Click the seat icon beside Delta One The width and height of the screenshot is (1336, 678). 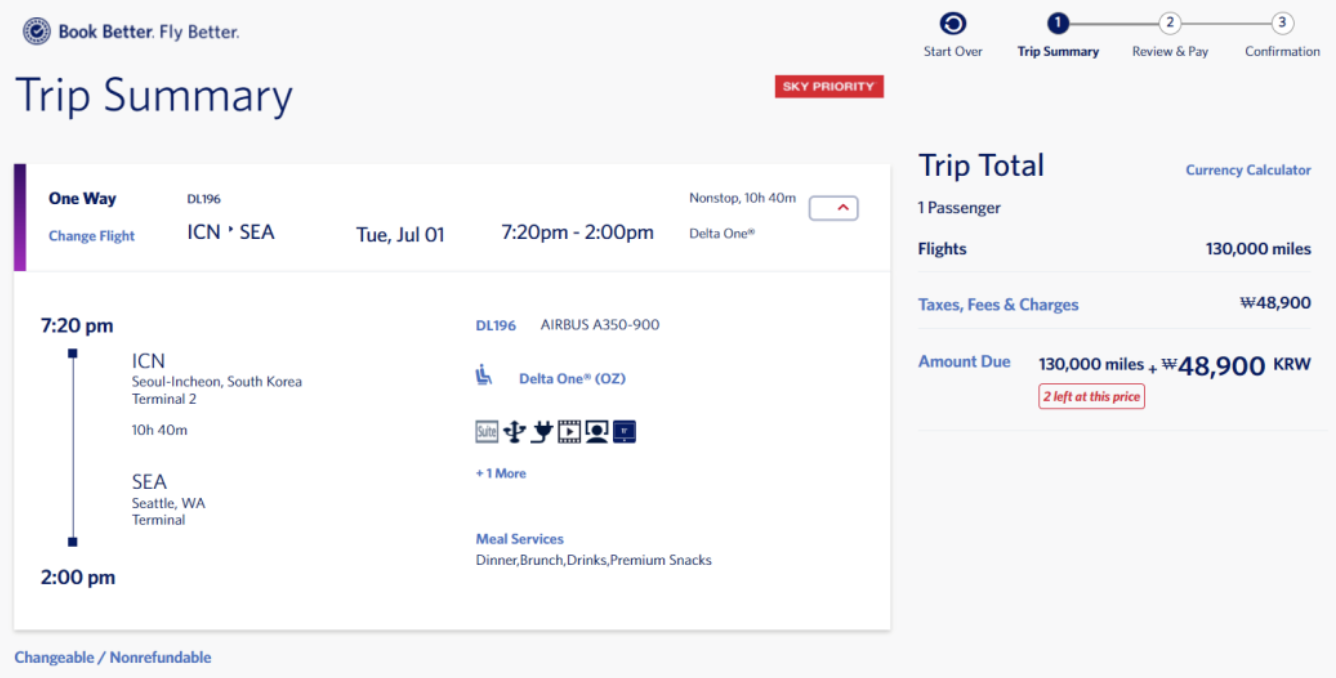pyautogui.click(x=485, y=376)
